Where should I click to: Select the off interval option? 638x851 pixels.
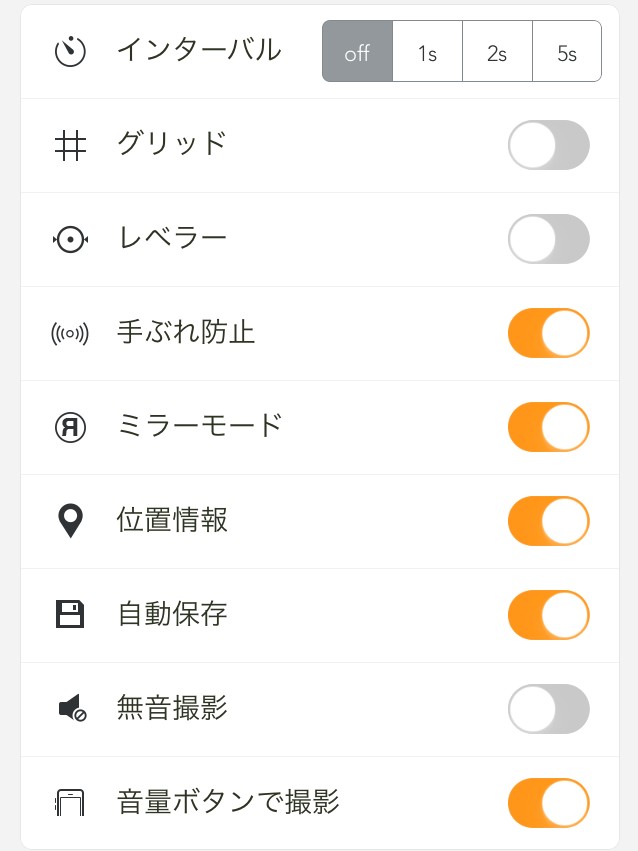pos(357,52)
